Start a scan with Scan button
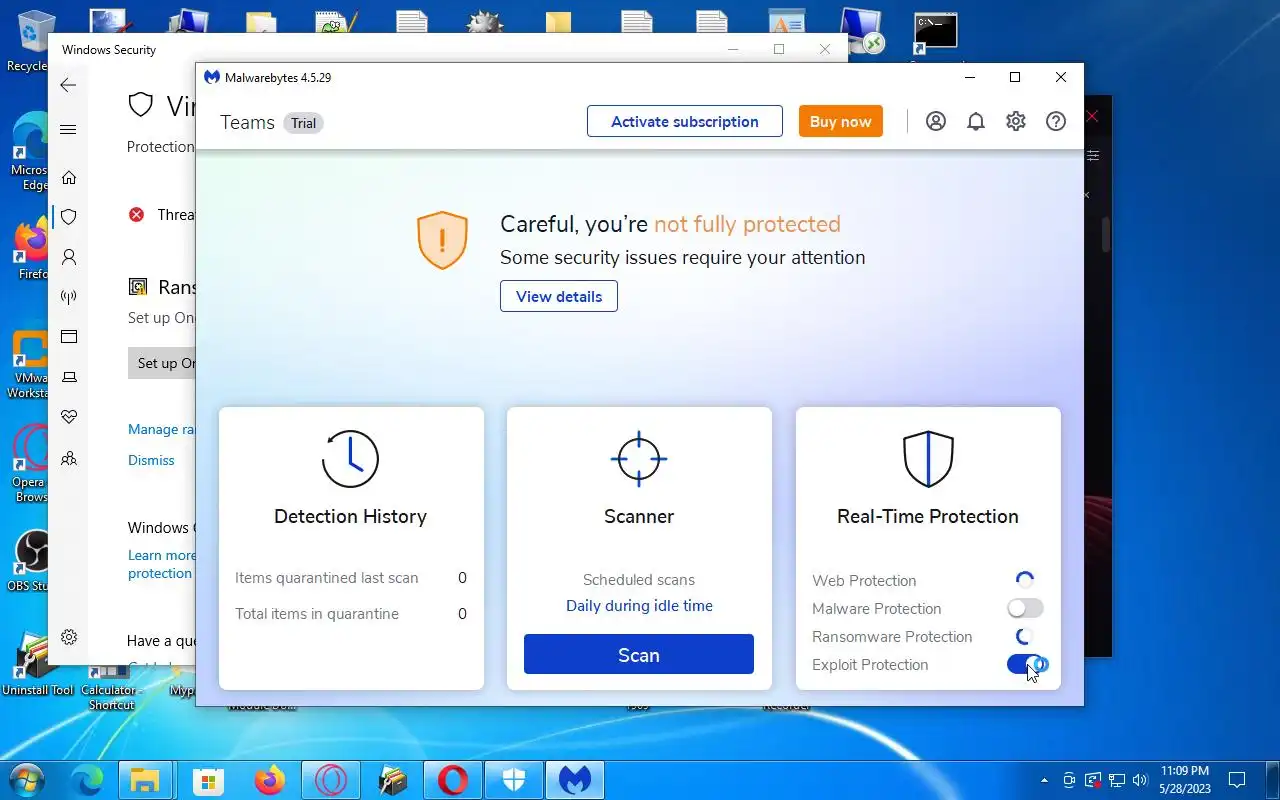 [639, 655]
